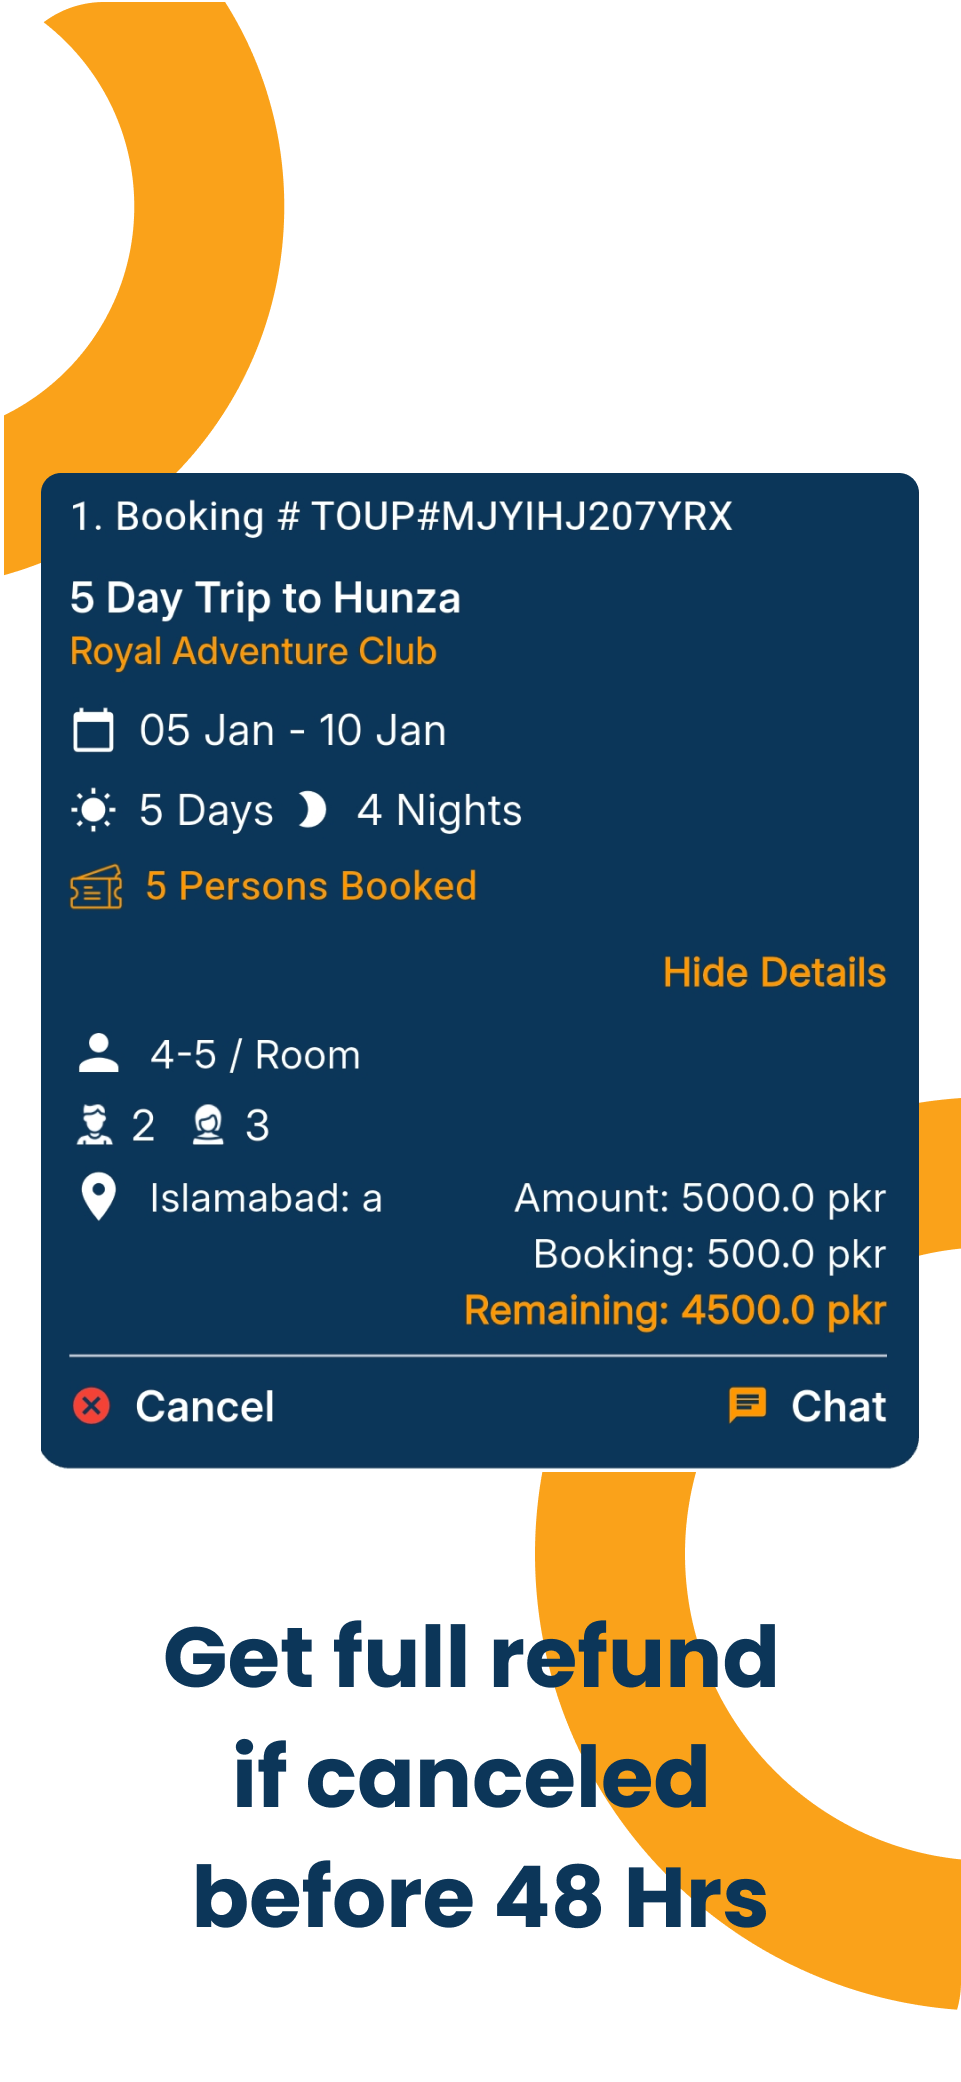Screen dimensions: 961x2082
Task: Click the sun icon next to 5 Days
Action: 94,810
